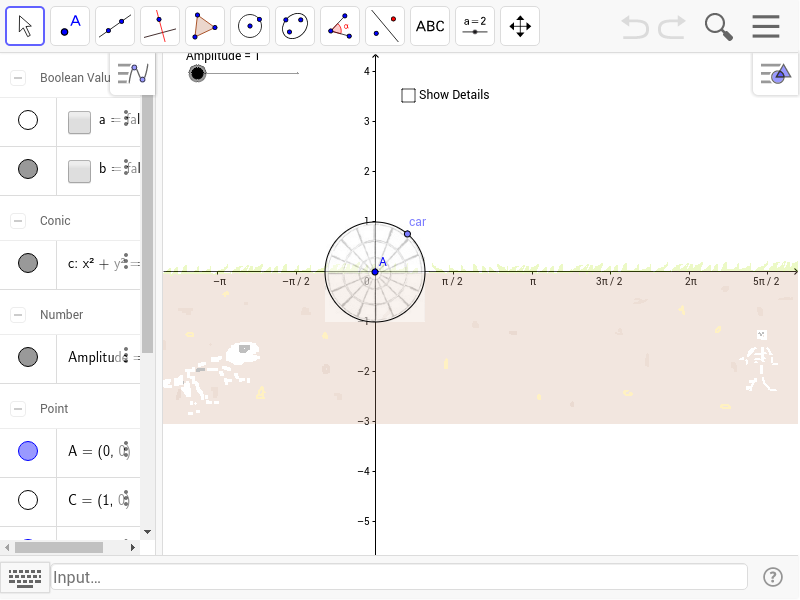Select the Point tool
Viewport: 800px width, 600px height.
(69, 25)
